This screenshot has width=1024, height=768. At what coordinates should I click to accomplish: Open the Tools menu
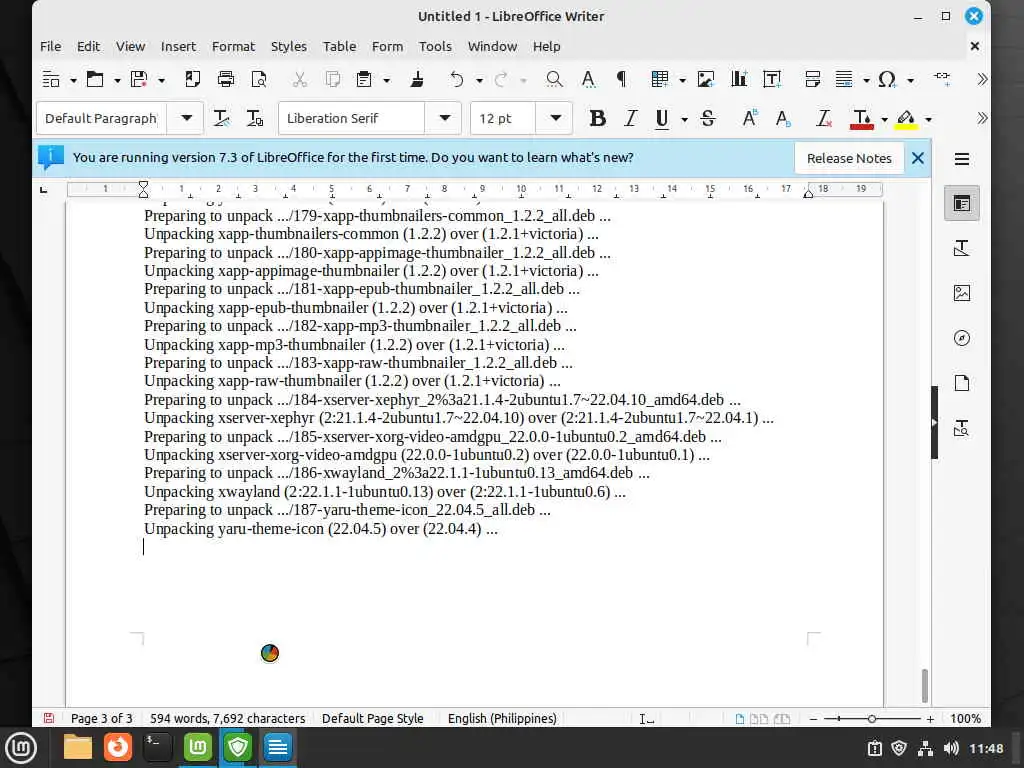click(x=435, y=46)
